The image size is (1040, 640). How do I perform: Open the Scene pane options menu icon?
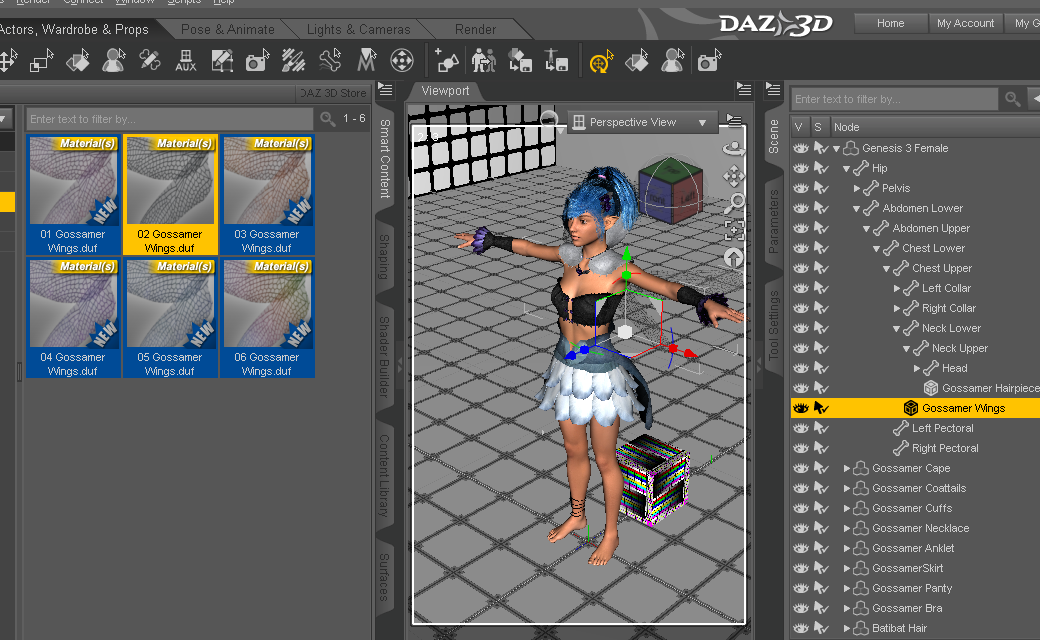773,89
